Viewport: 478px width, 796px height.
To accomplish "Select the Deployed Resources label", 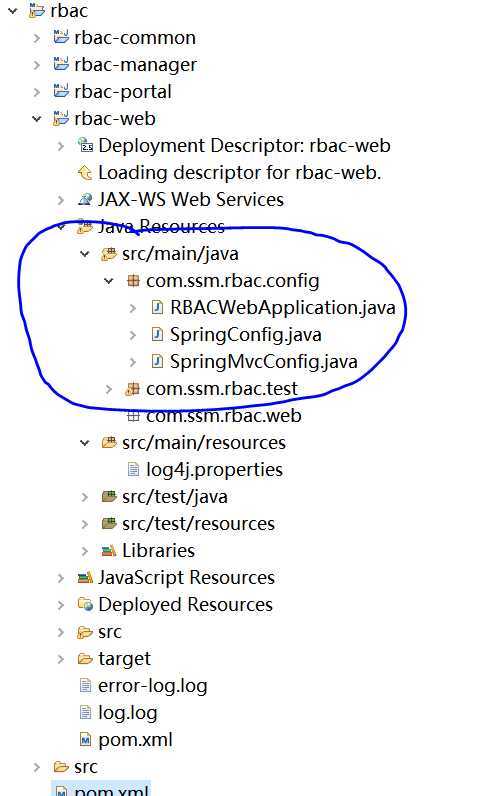I will click(185, 605).
